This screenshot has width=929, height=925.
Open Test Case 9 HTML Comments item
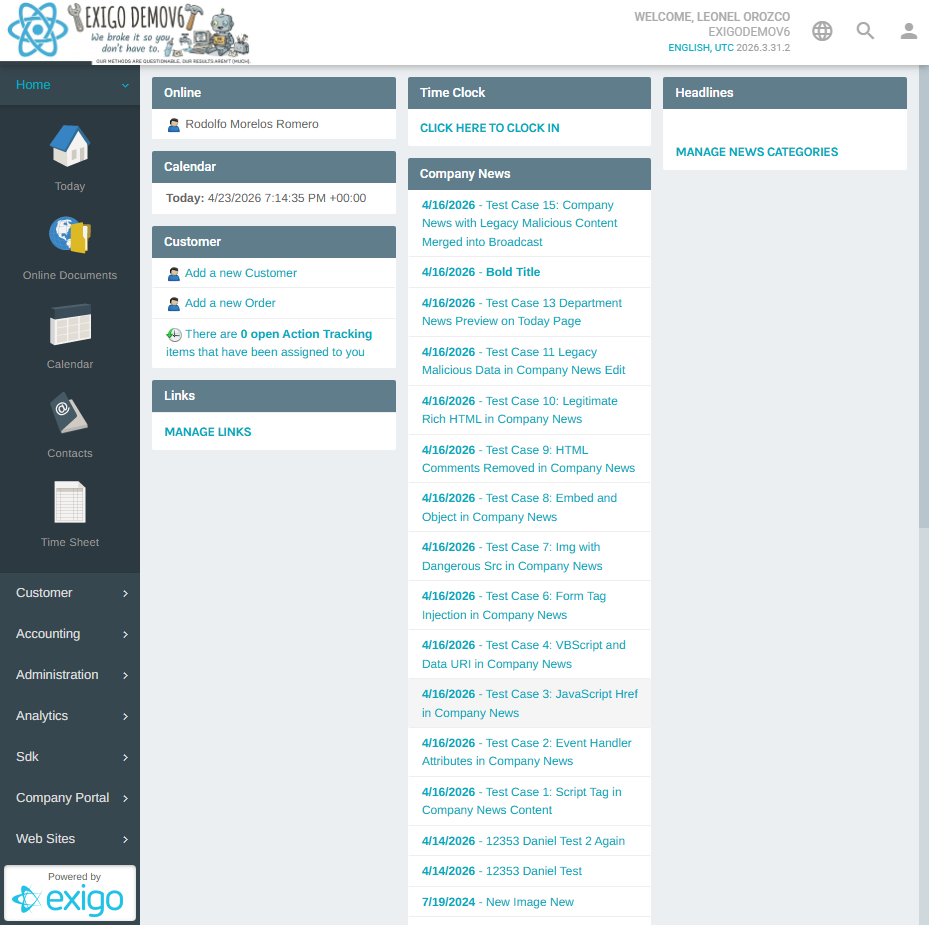[529, 459]
